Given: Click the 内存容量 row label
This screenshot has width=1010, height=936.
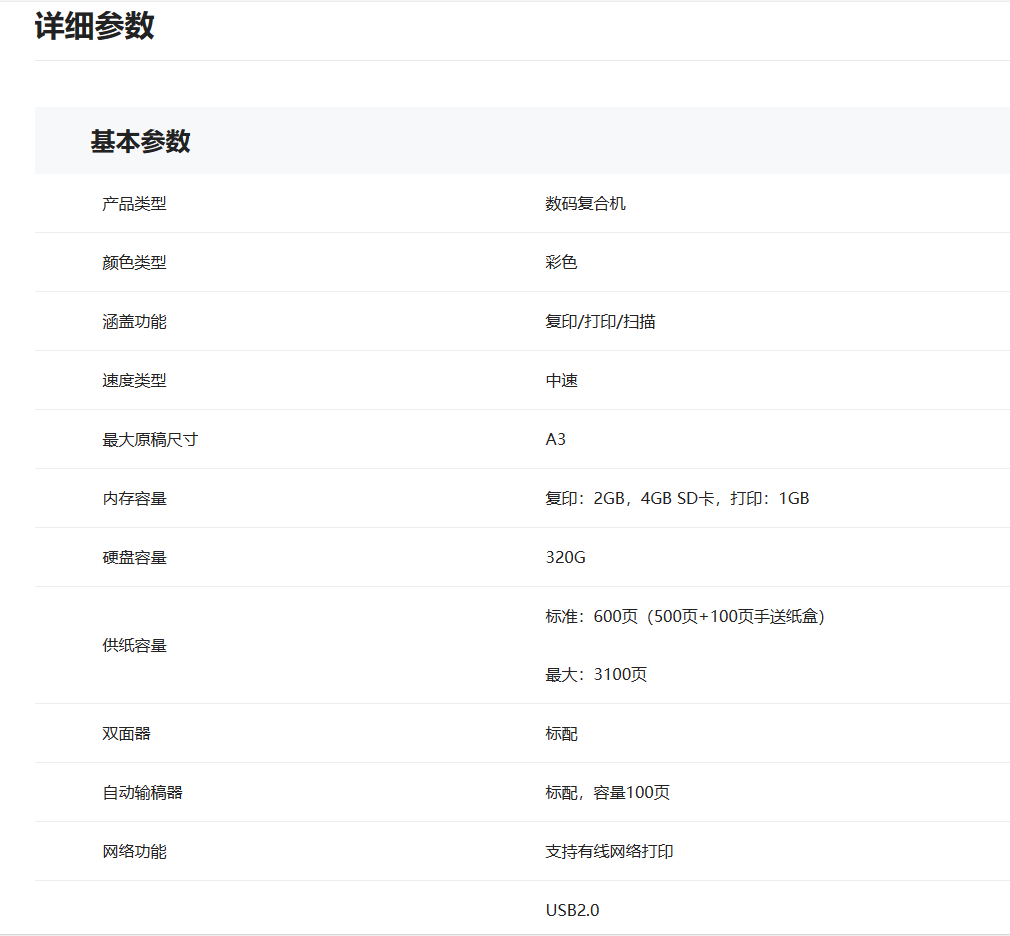Looking at the screenshot, I should tap(134, 498).
